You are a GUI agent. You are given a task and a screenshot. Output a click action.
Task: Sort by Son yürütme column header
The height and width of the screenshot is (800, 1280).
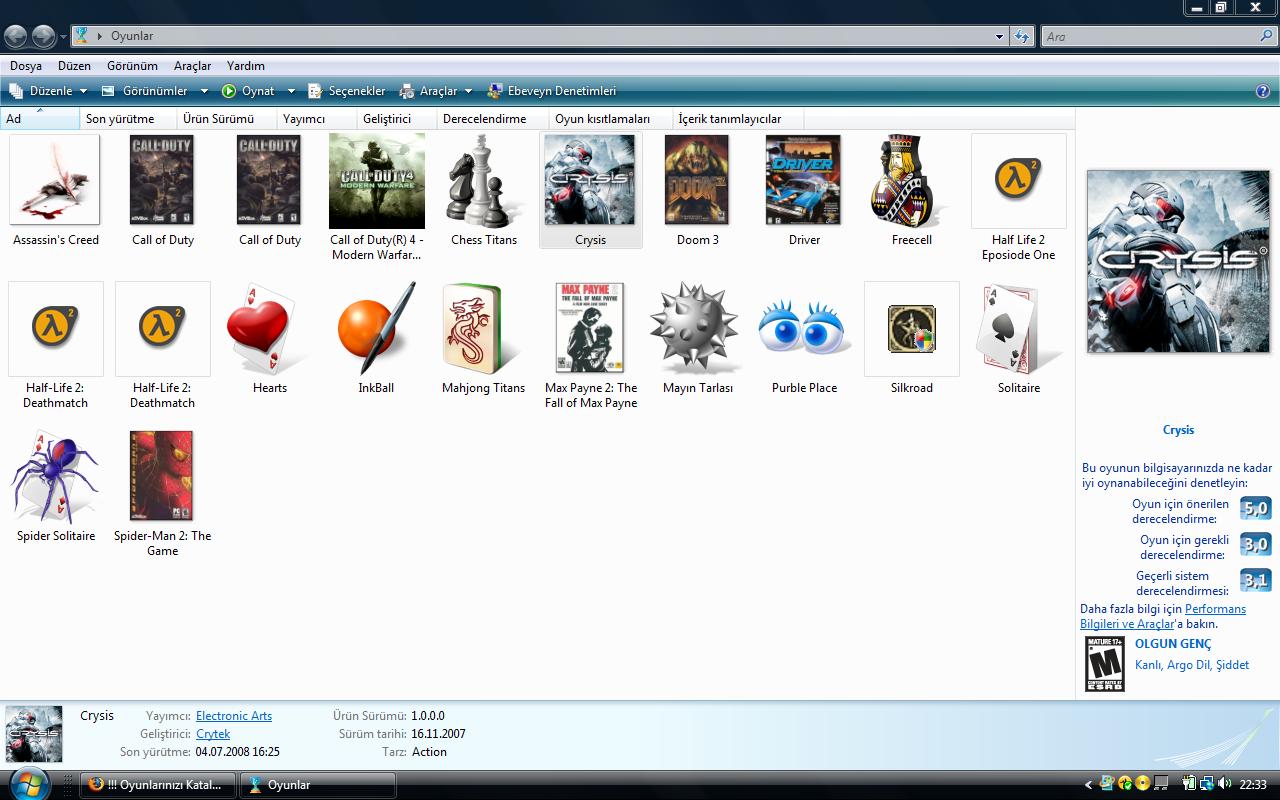click(128, 119)
